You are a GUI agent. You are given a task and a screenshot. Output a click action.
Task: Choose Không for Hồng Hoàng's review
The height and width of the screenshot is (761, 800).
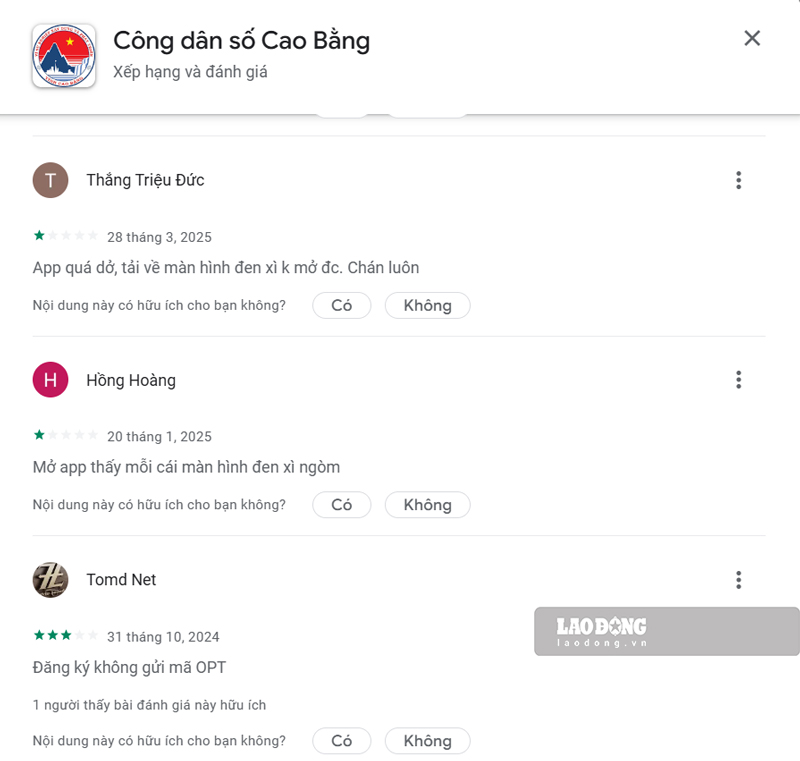tap(428, 504)
